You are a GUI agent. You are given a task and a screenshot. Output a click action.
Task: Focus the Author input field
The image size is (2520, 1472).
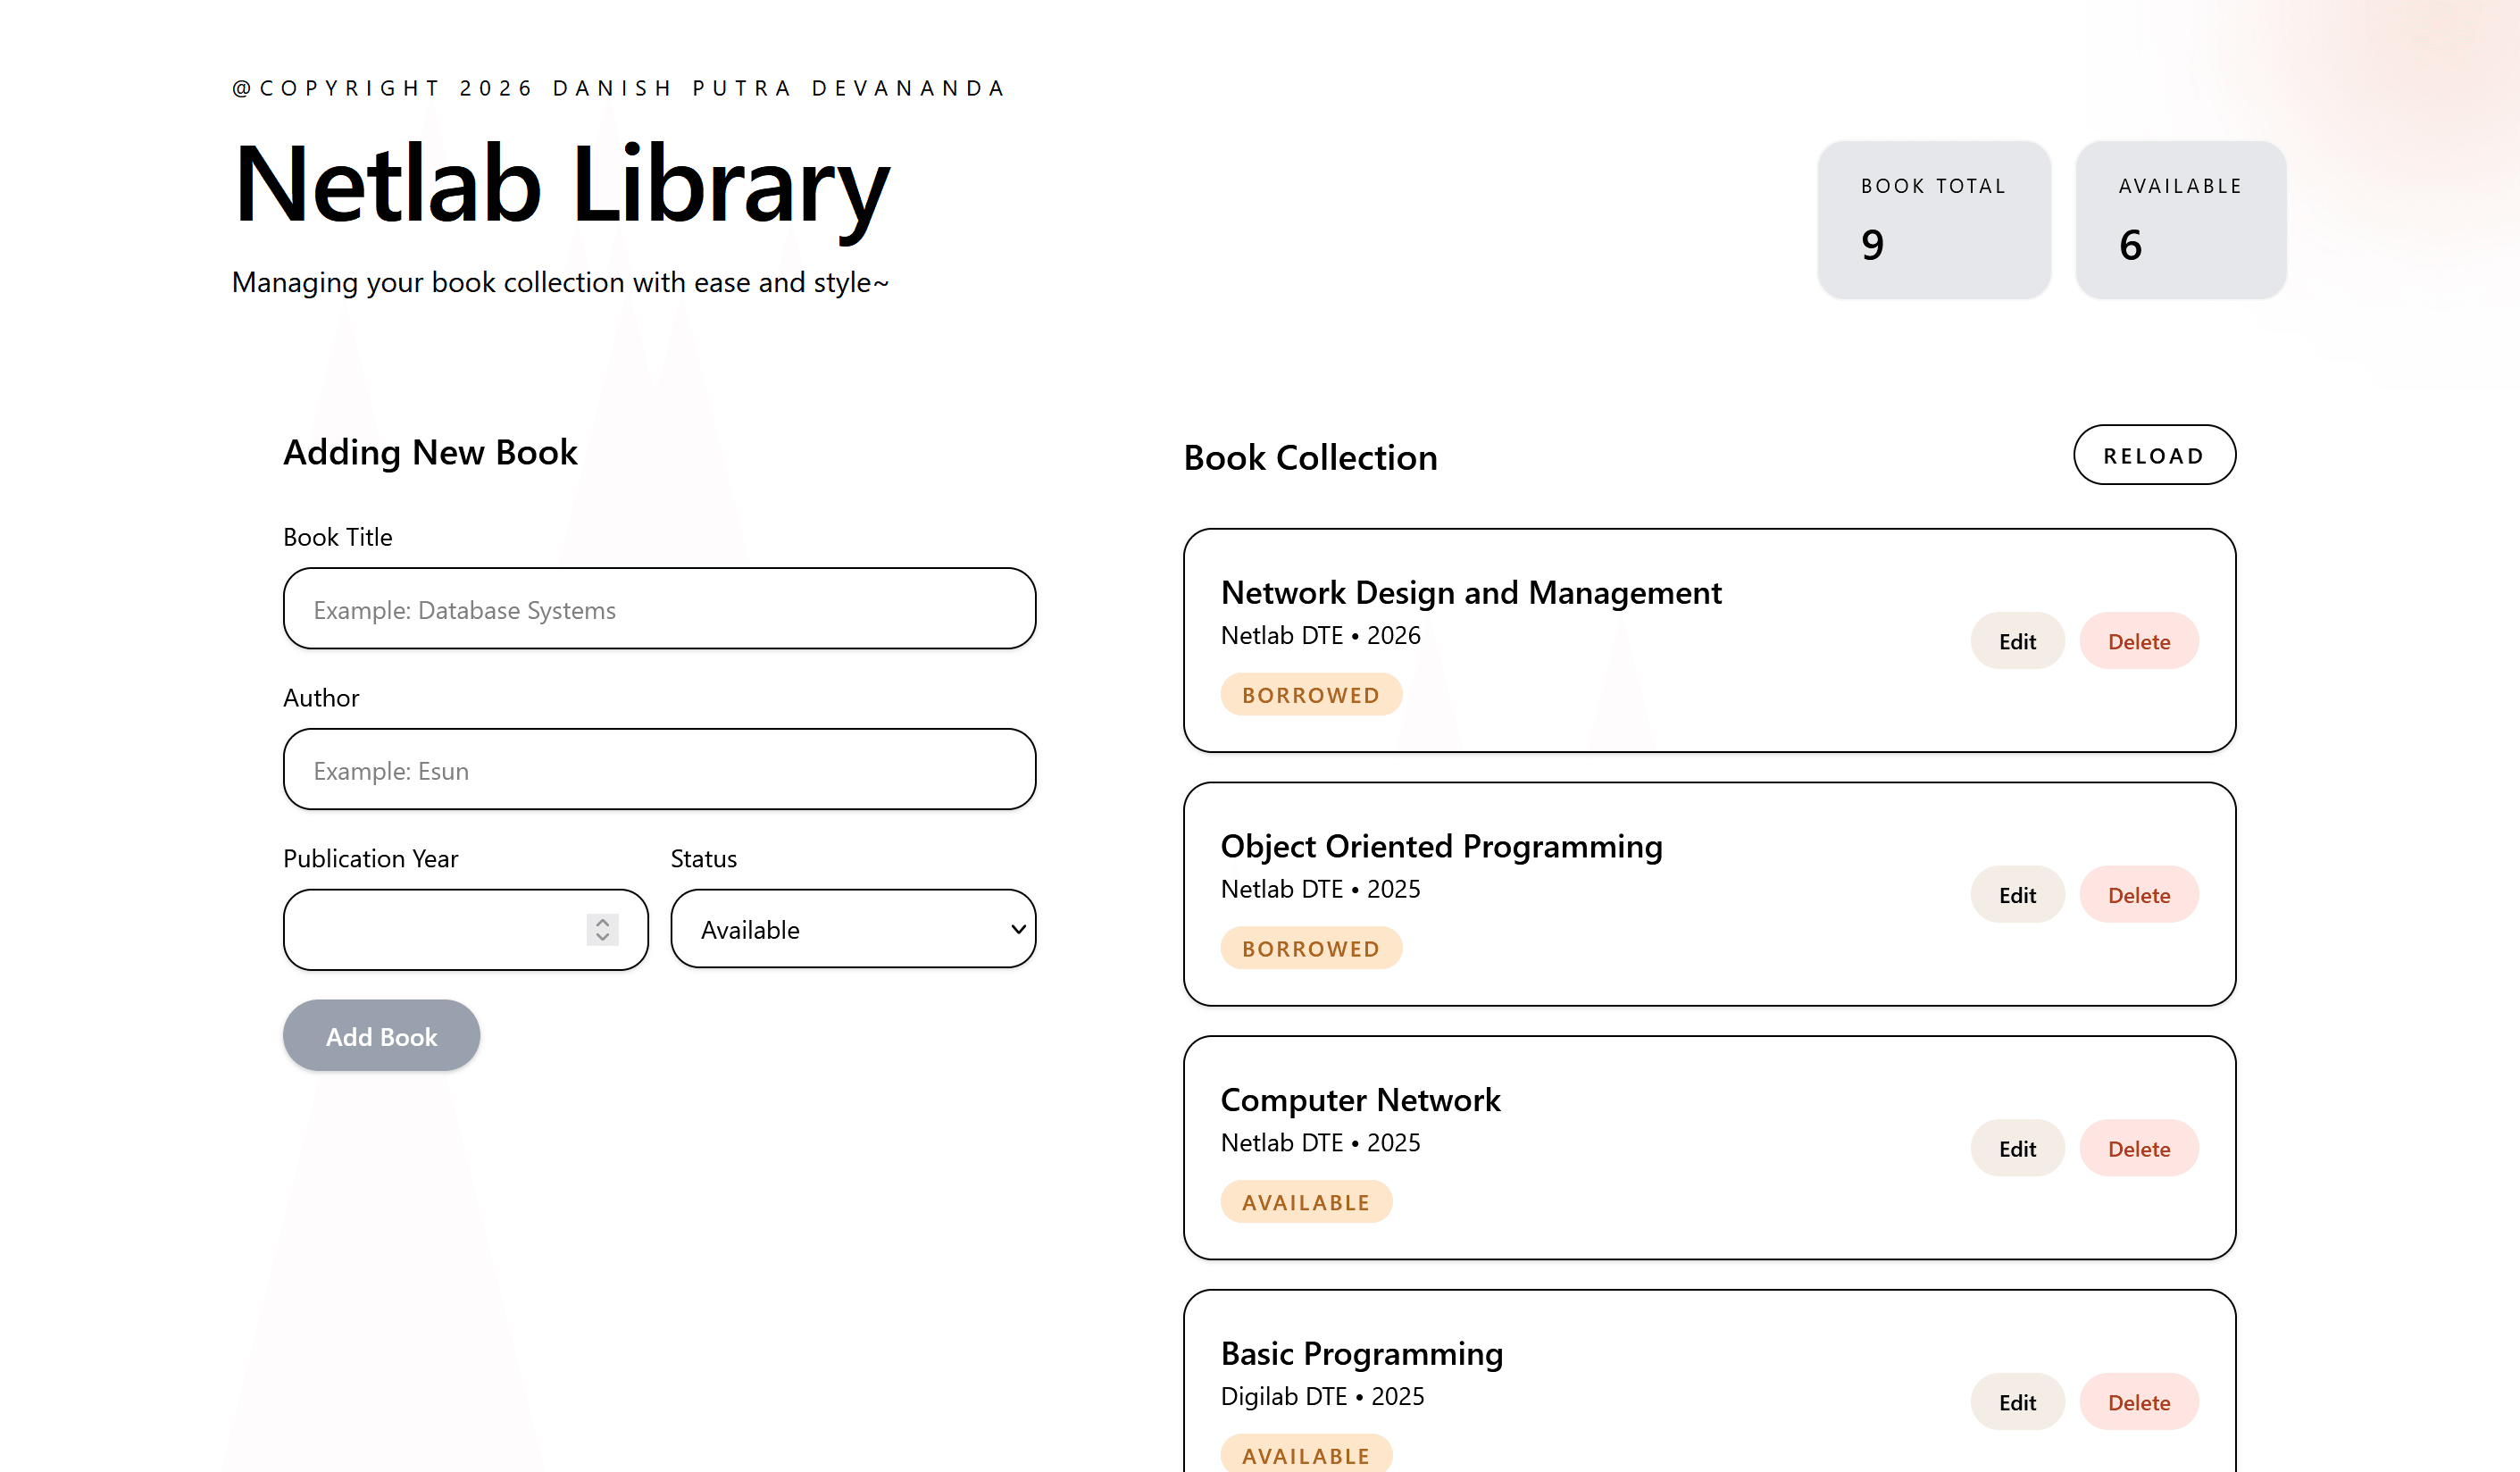[659, 770]
